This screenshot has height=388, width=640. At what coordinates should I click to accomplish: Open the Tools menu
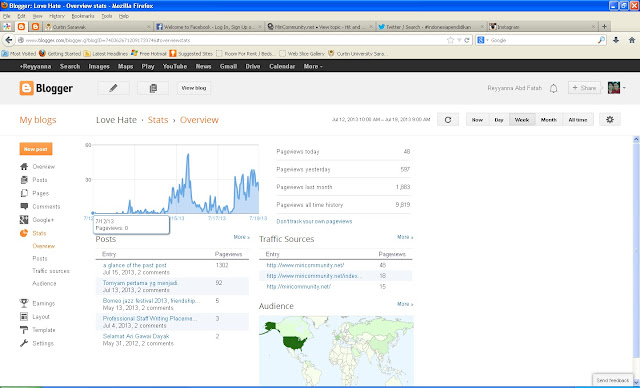pyautogui.click(x=107, y=16)
